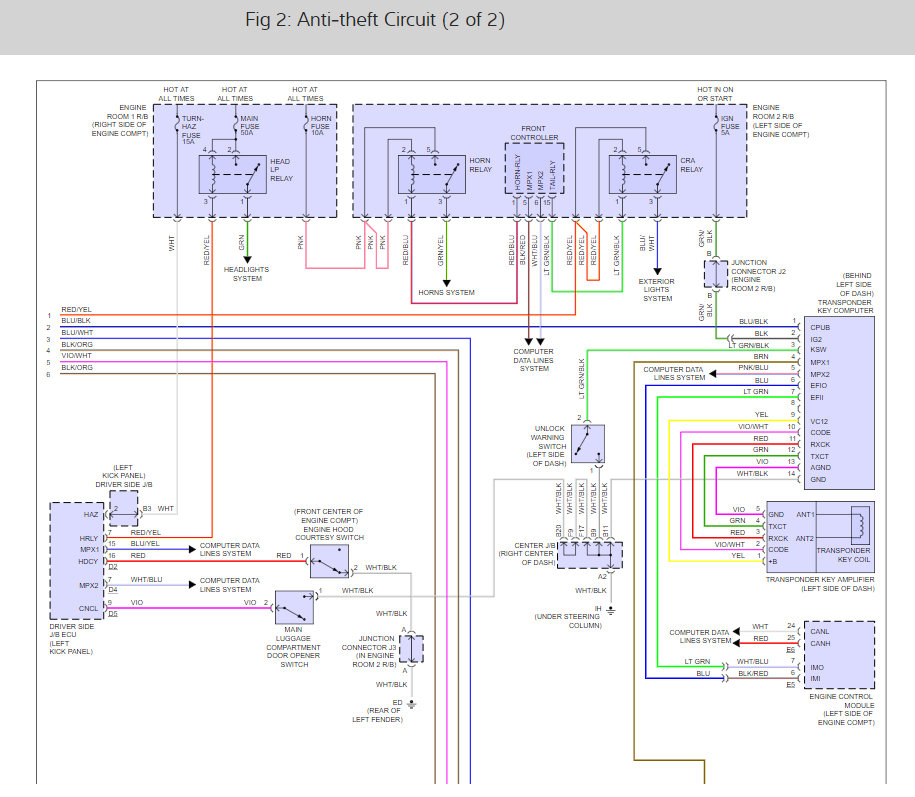Click the Main Fuse 50A symbol

236,123
